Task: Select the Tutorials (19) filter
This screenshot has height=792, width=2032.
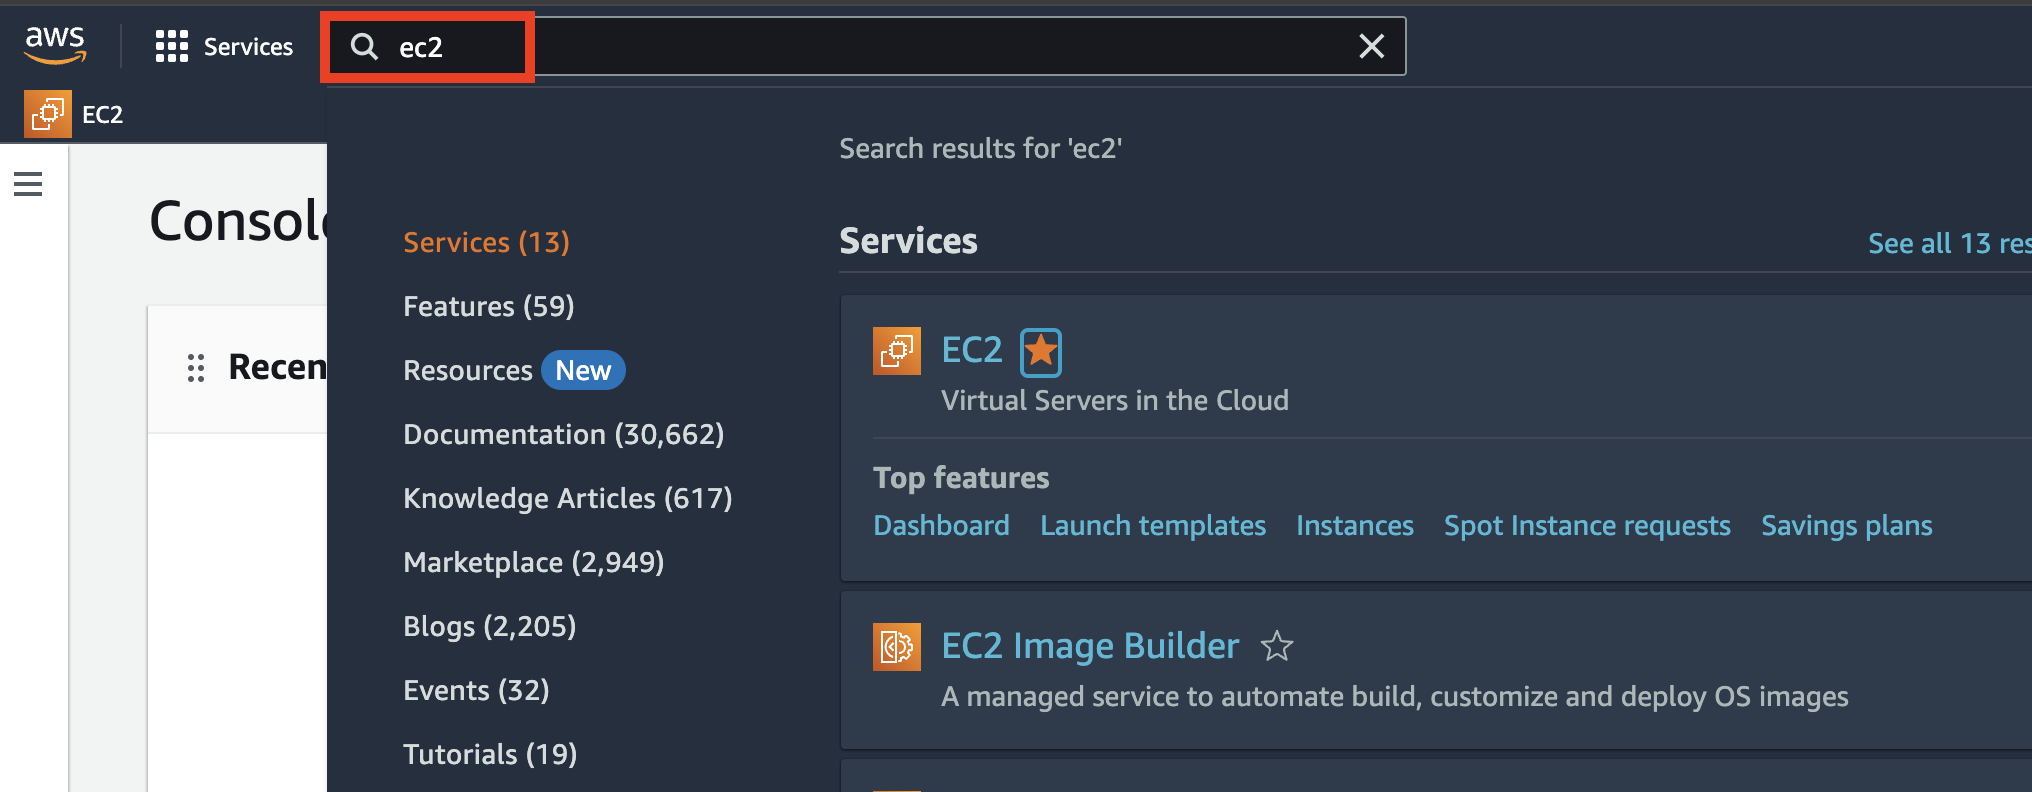Action: point(490,754)
